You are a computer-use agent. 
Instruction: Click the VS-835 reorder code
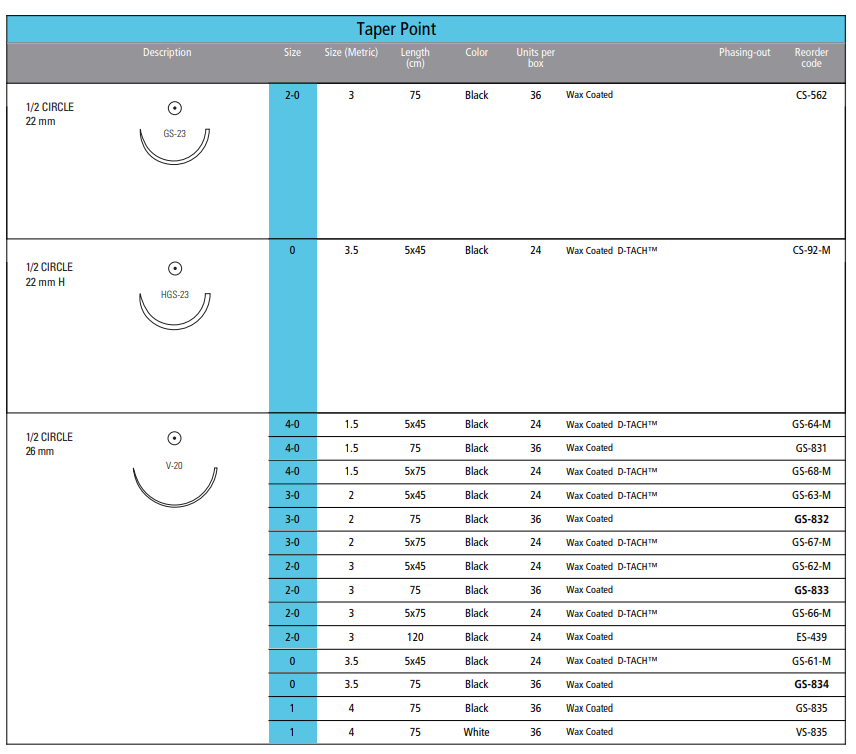pyautogui.click(x=811, y=732)
